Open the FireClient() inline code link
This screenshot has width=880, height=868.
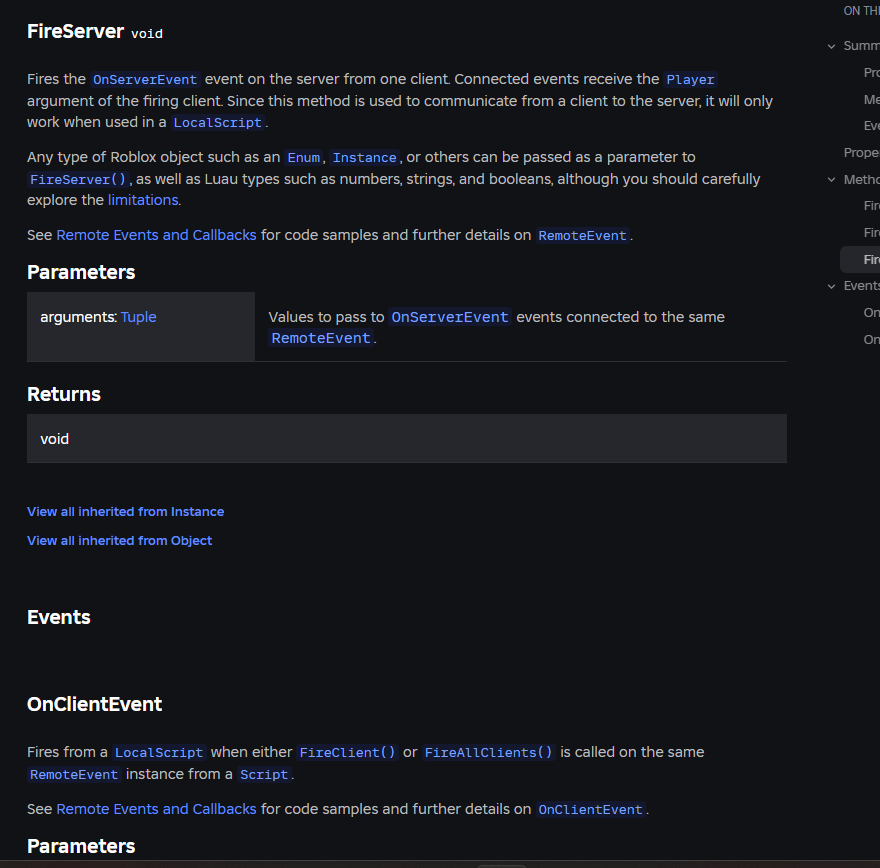pos(347,752)
